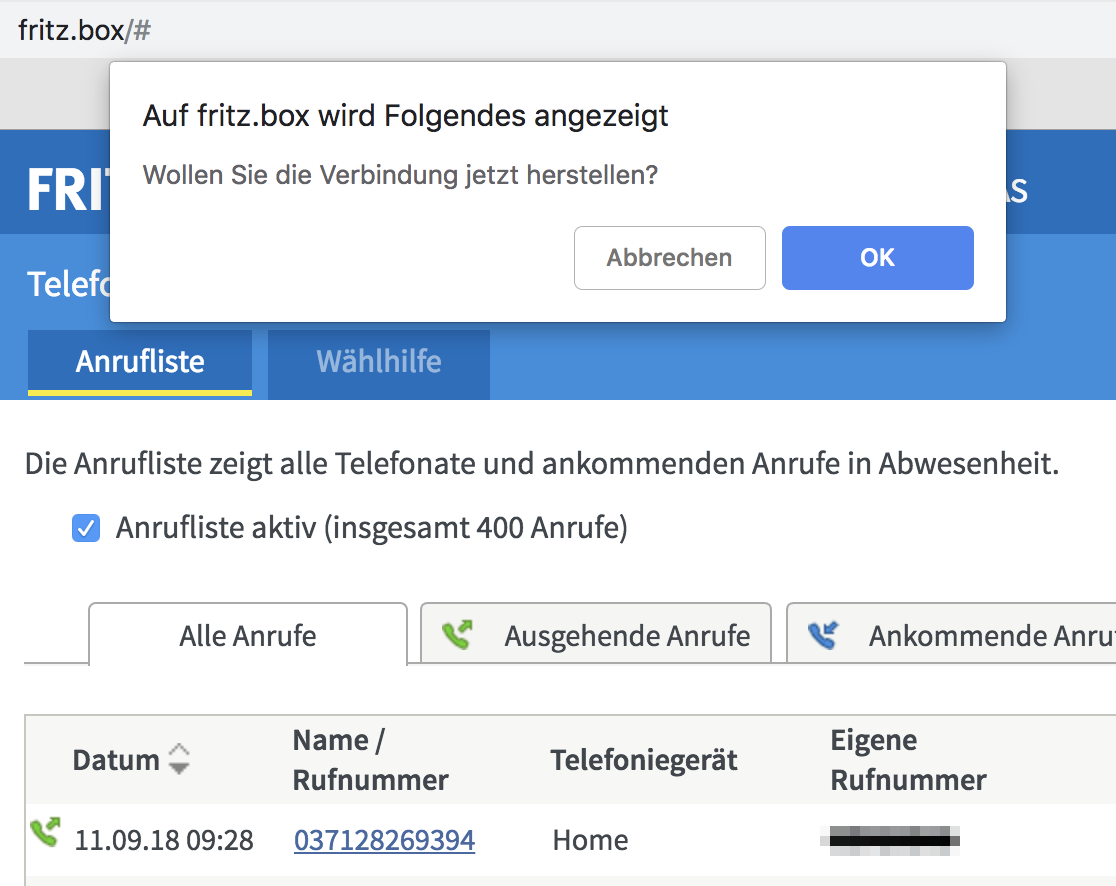Switch to the Wählhilfe tab
This screenshot has width=1116, height=886.
pyautogui.click(x=378, y=361)
